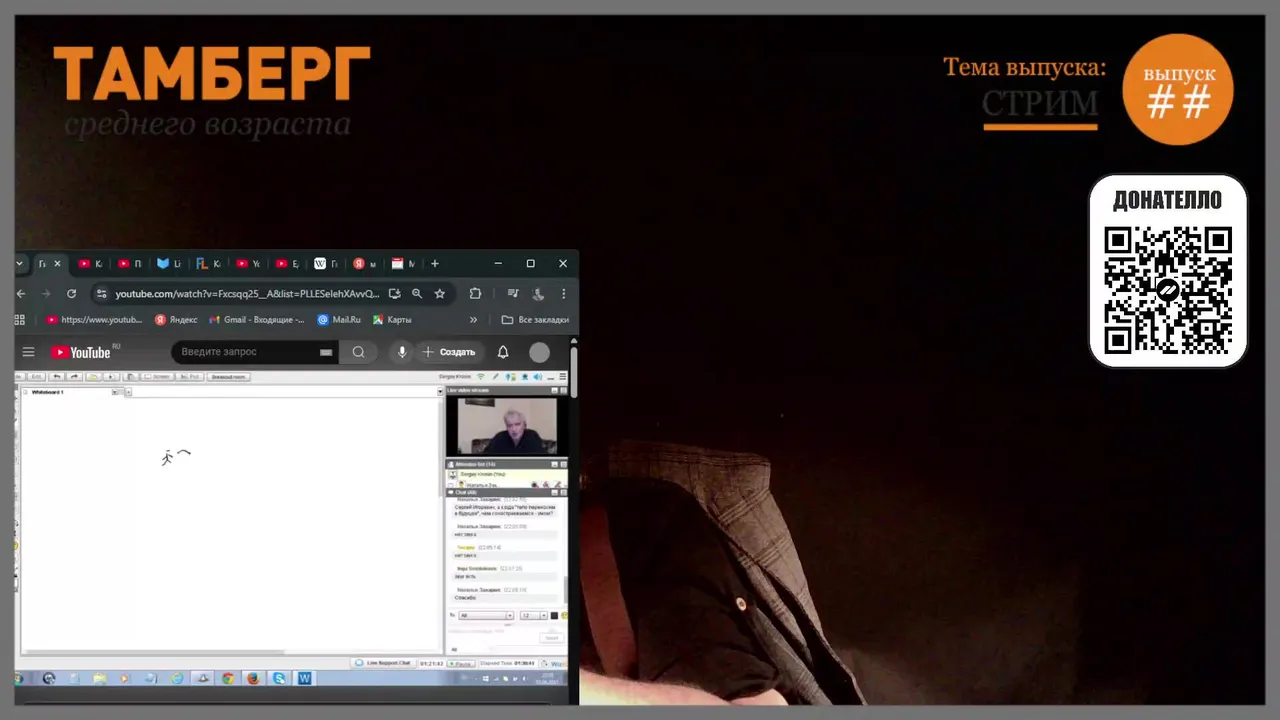Image resolution: width=1280 pixels, height=720 pixels.
Task: Click the YouTube search magnifier button
Action: point(358,352)
